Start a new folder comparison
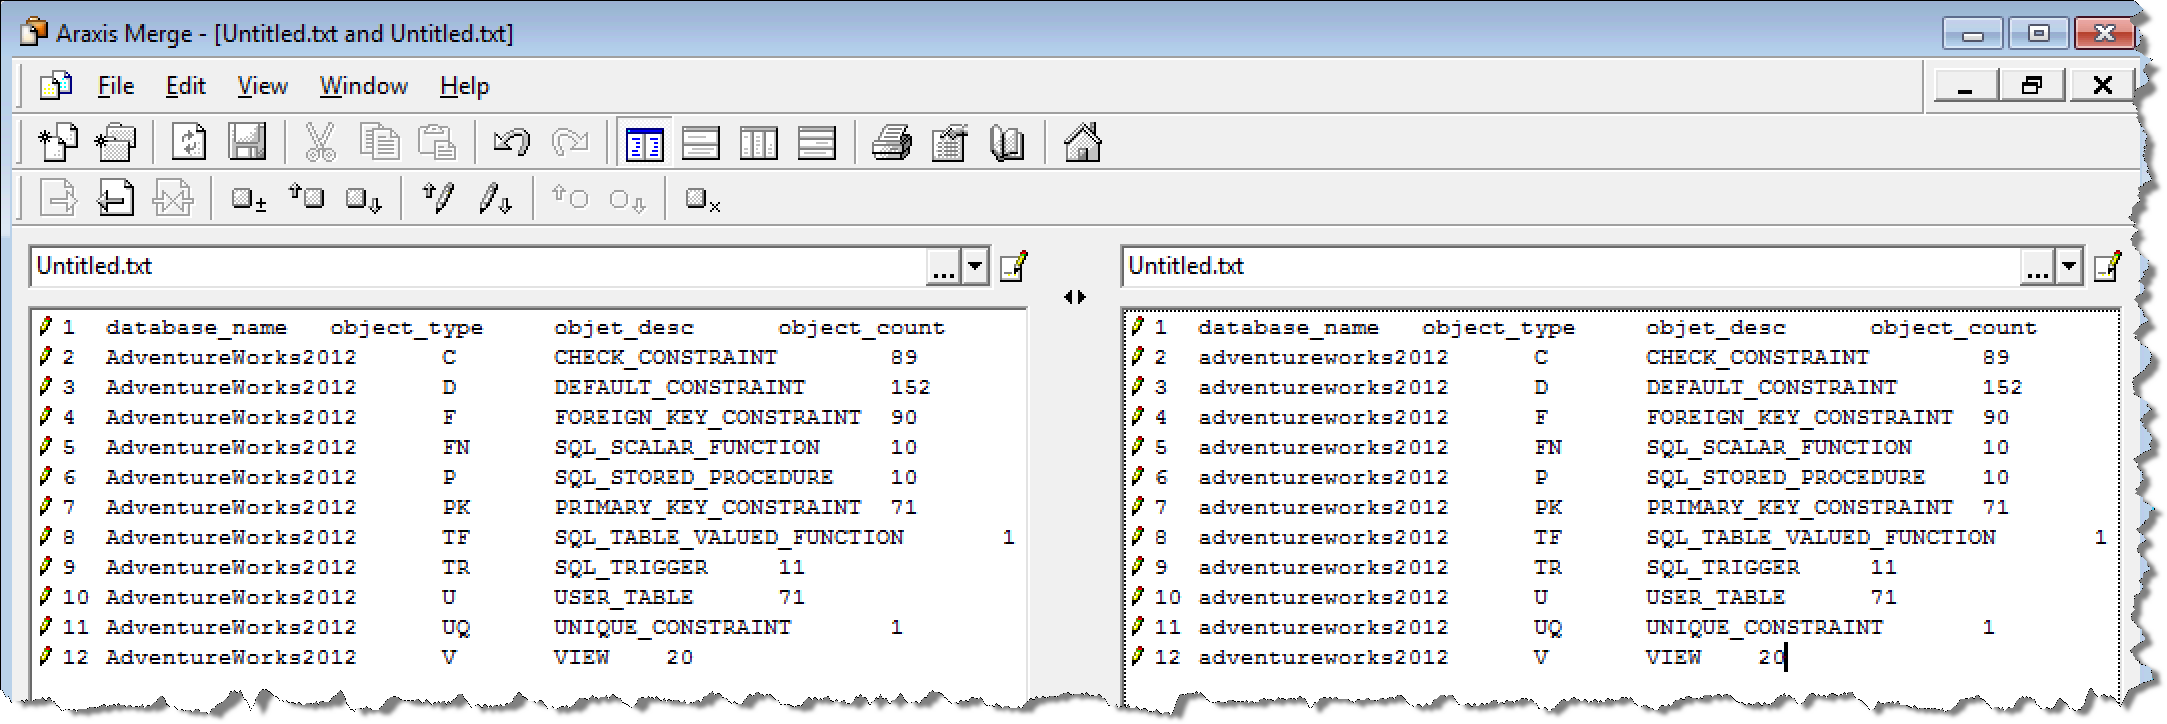 coord(115,142)
